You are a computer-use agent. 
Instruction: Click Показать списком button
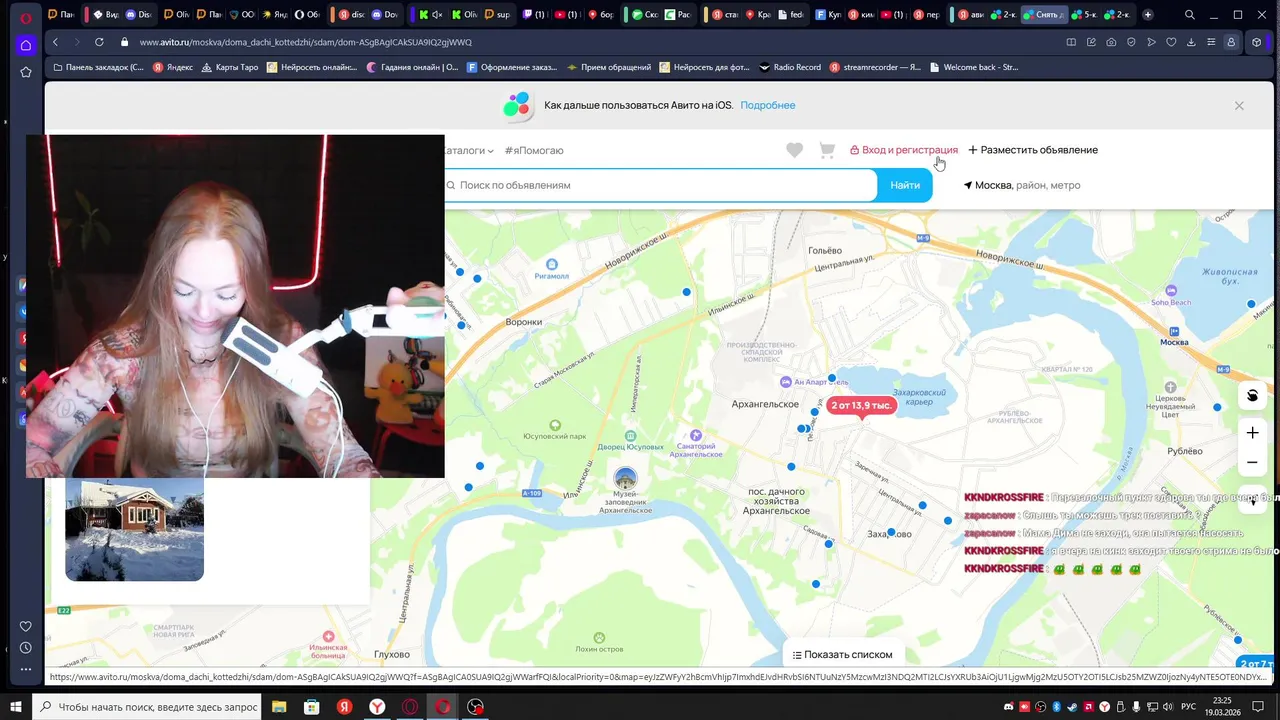842,654
